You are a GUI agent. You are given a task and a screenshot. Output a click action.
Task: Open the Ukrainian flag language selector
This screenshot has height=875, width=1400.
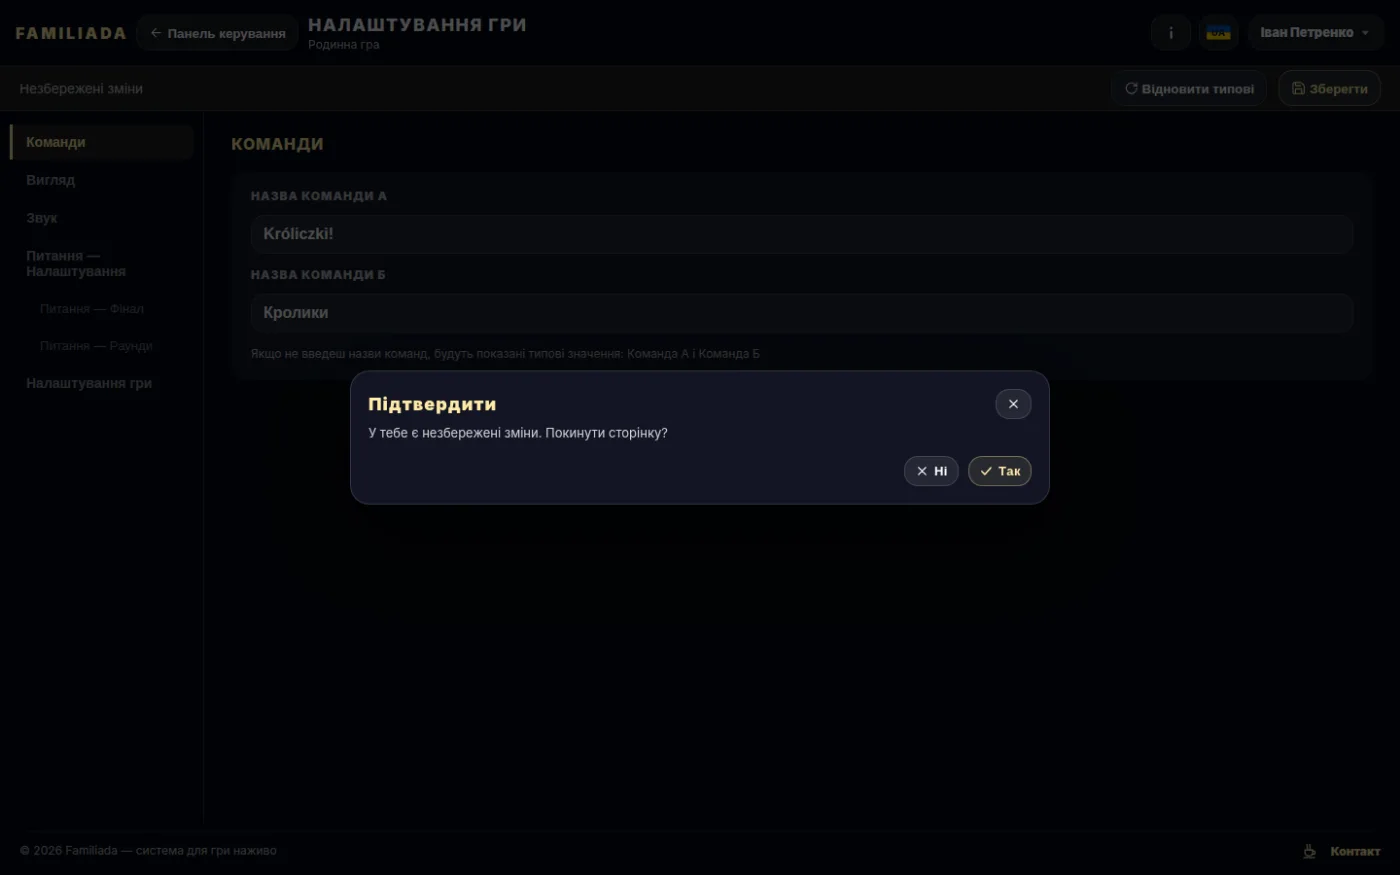pyautogui.click(x=1219, y=33)
